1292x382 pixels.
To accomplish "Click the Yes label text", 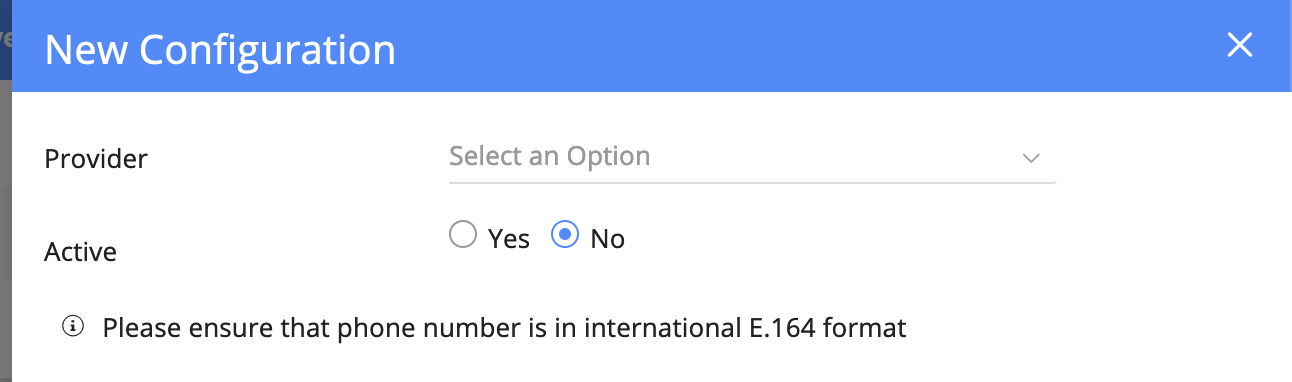I will [x=509, y=239].
